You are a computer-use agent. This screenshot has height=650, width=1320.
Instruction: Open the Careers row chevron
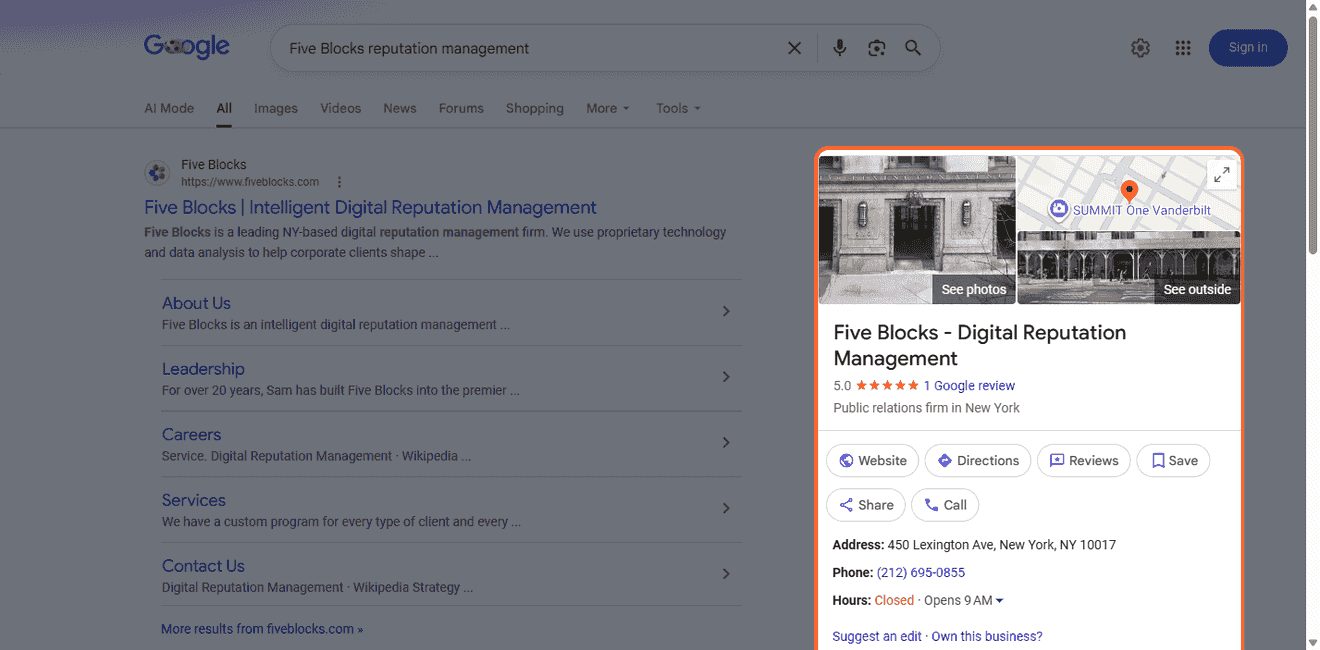[726, 443]
